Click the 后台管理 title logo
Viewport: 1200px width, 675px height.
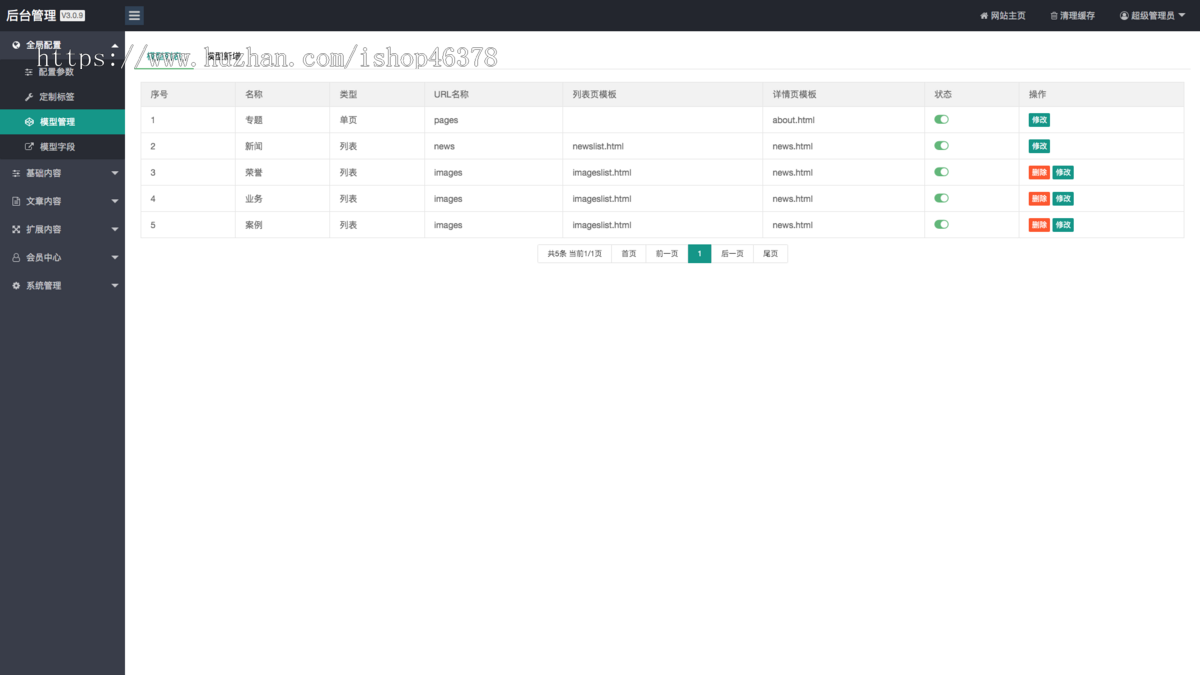[31, 15]
